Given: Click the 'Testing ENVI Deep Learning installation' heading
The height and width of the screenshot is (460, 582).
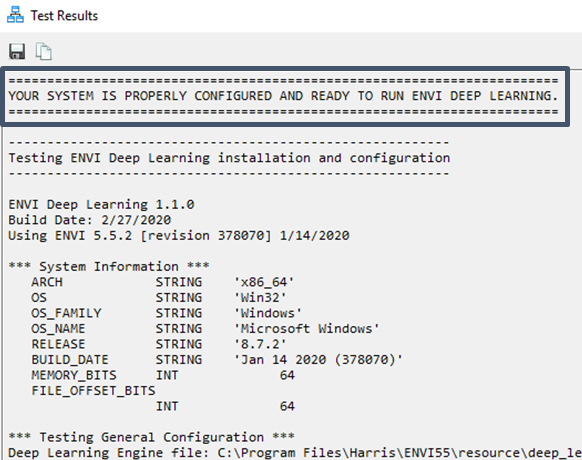Looking at the screenshot, I should pos(229,158).
